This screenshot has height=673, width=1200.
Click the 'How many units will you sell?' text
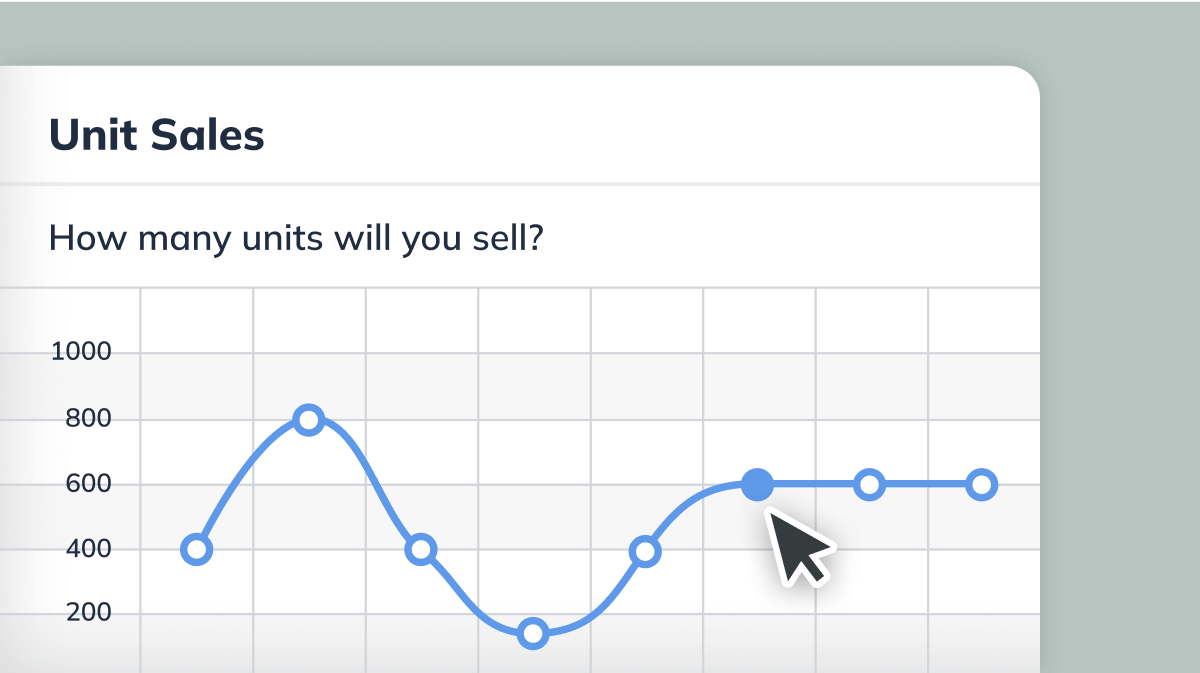tap(295, 238)
